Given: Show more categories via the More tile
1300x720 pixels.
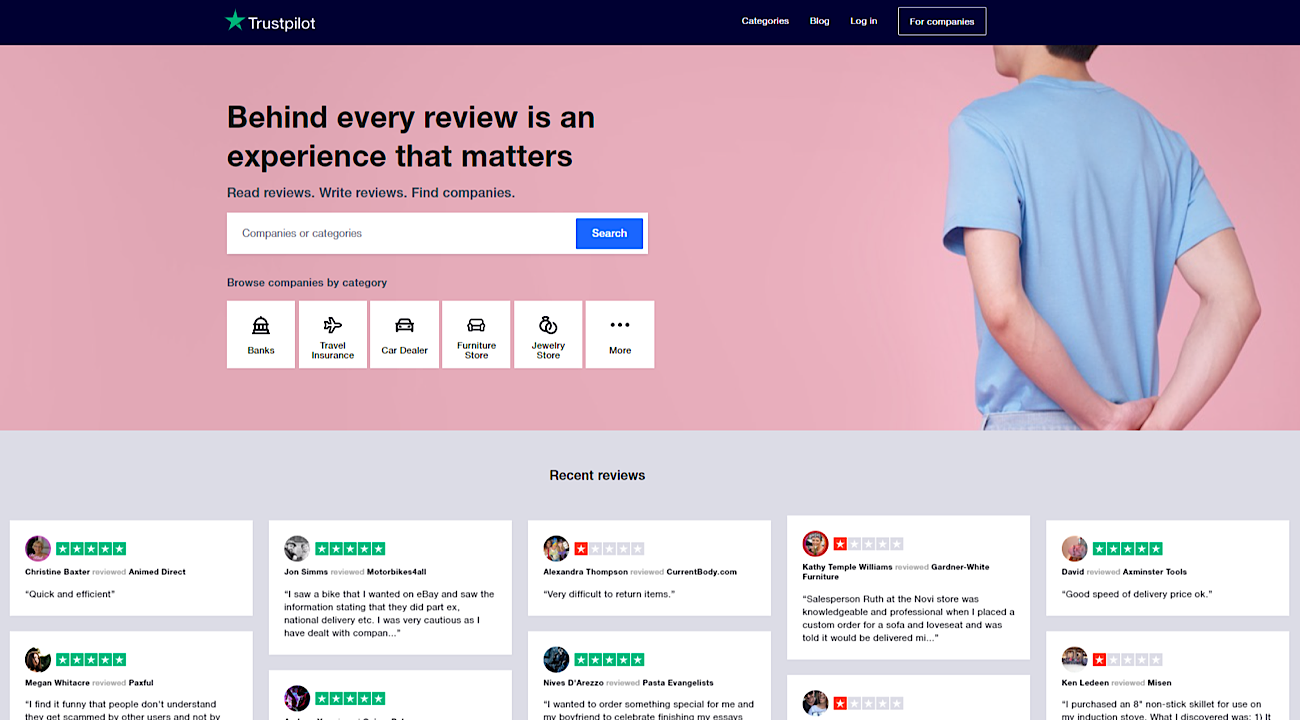Looking at the screenshot, I should [x=620, y=334].
